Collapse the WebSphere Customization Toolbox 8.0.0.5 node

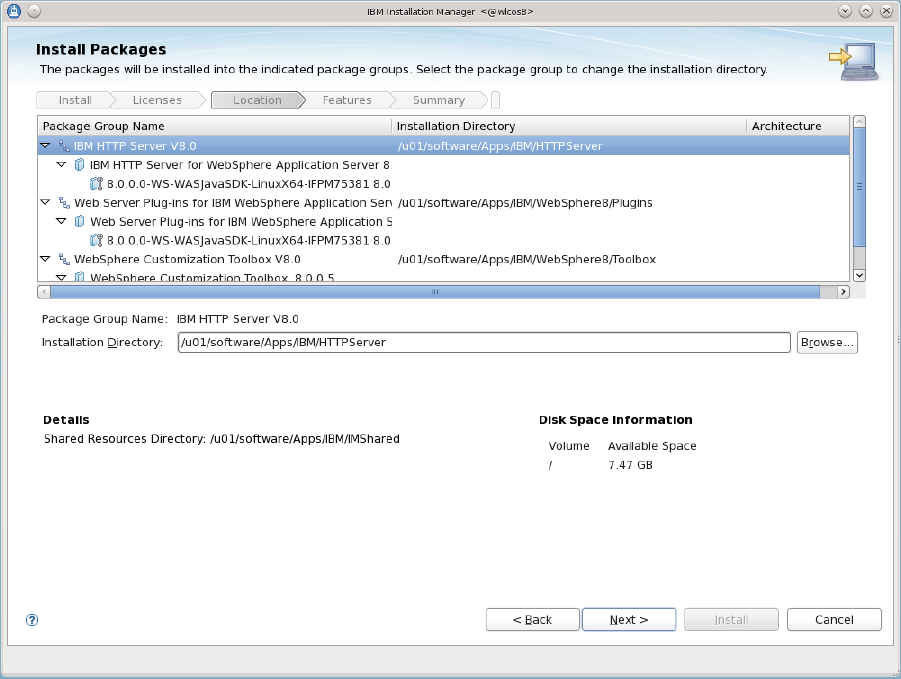coord(61,277)
